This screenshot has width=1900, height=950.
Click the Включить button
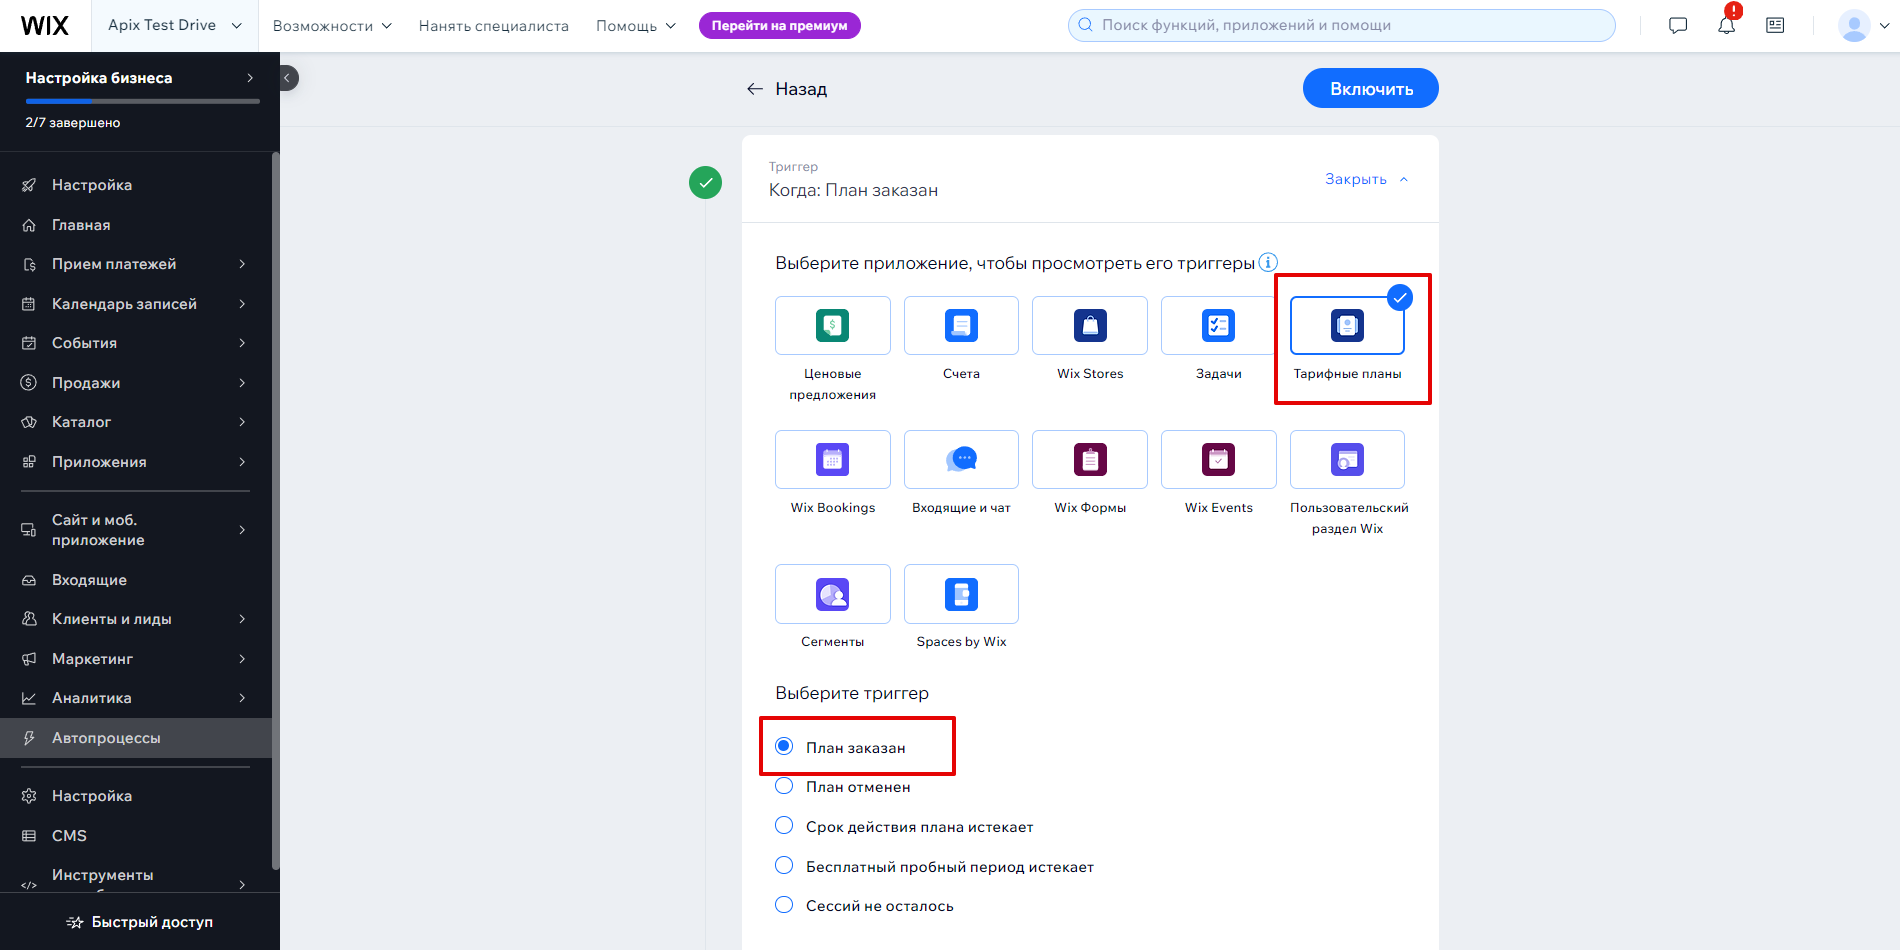coord(1370,88)
